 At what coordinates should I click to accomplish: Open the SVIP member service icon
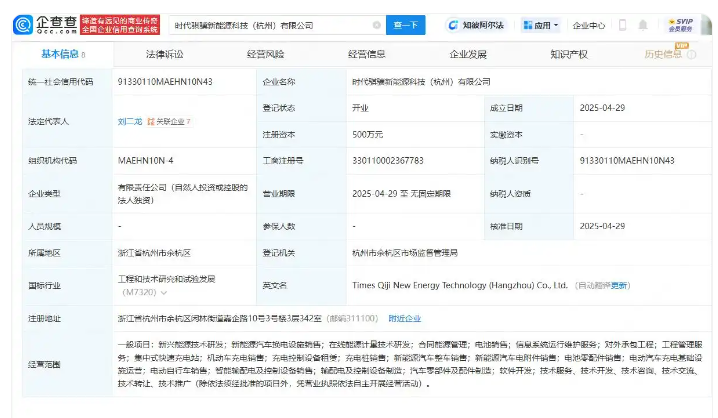[680, 25]
